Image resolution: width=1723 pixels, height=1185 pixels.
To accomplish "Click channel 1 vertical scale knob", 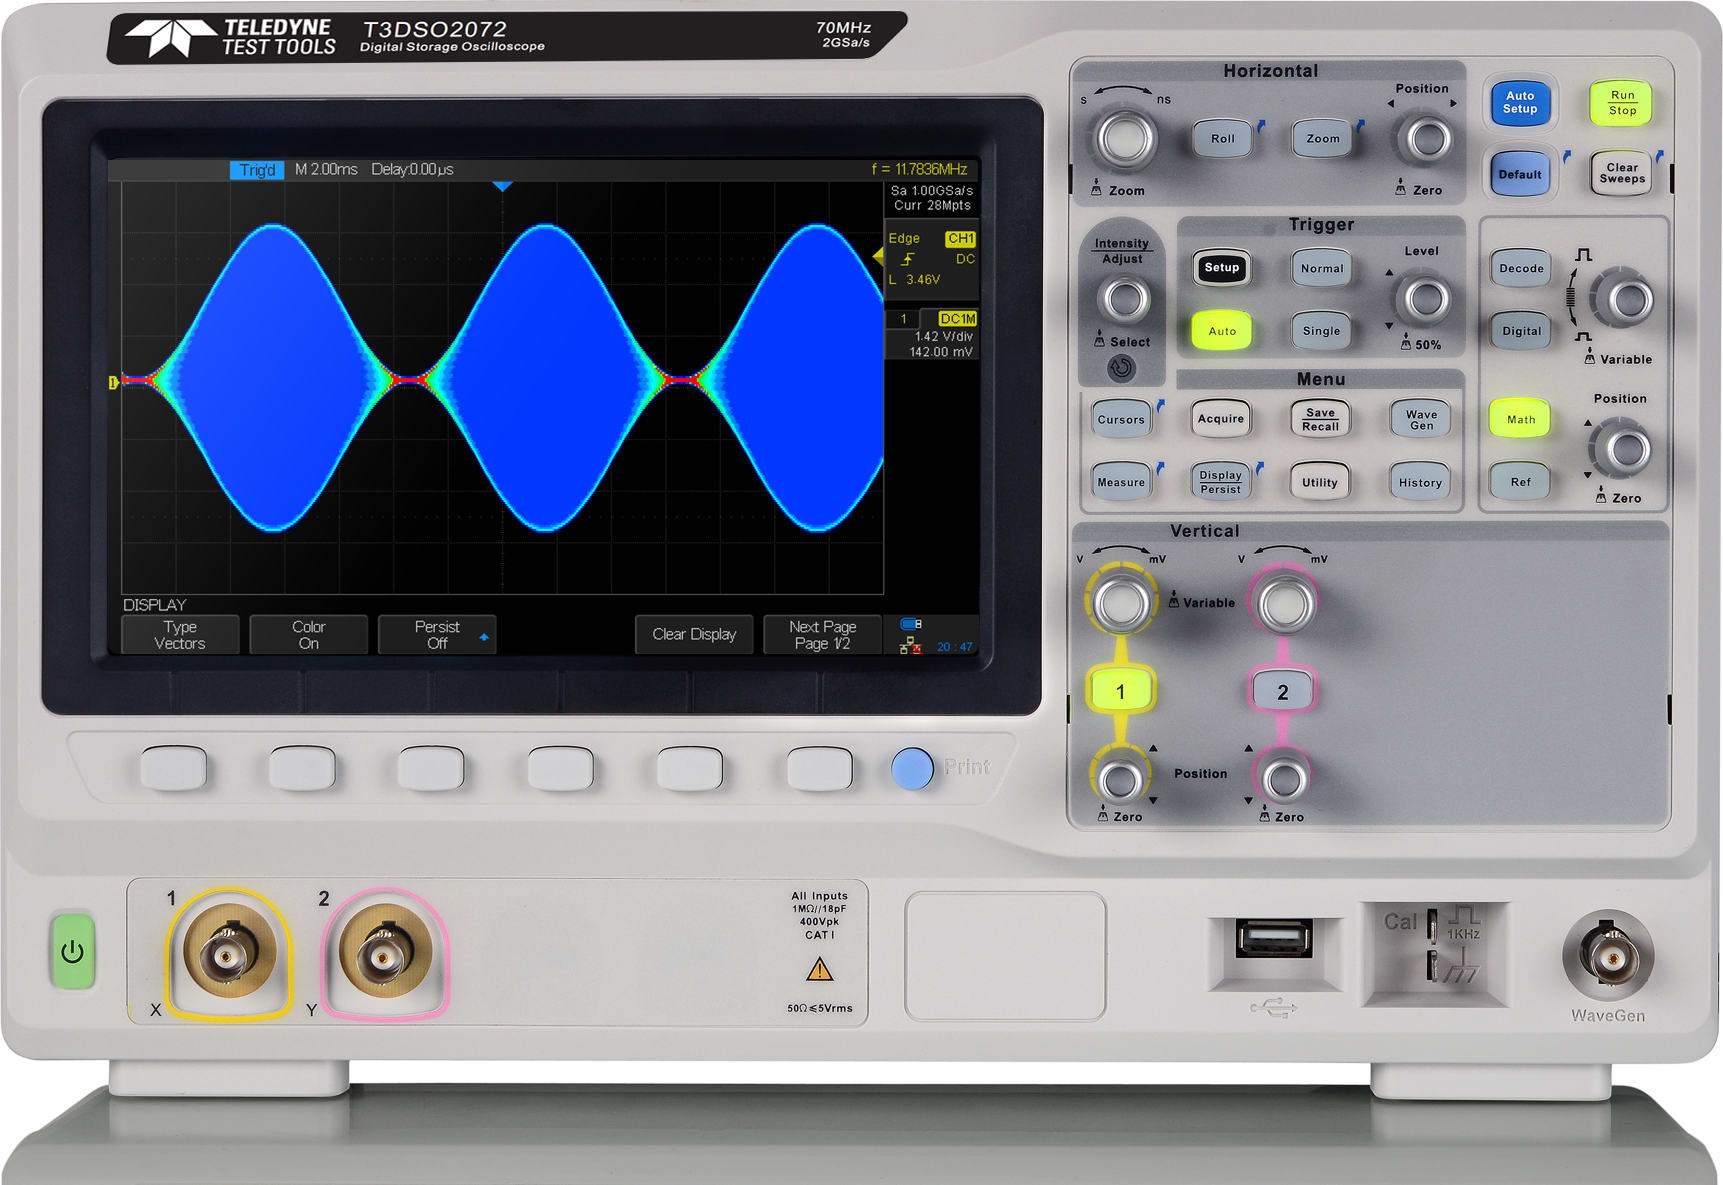I will [x=1120, y=603].
